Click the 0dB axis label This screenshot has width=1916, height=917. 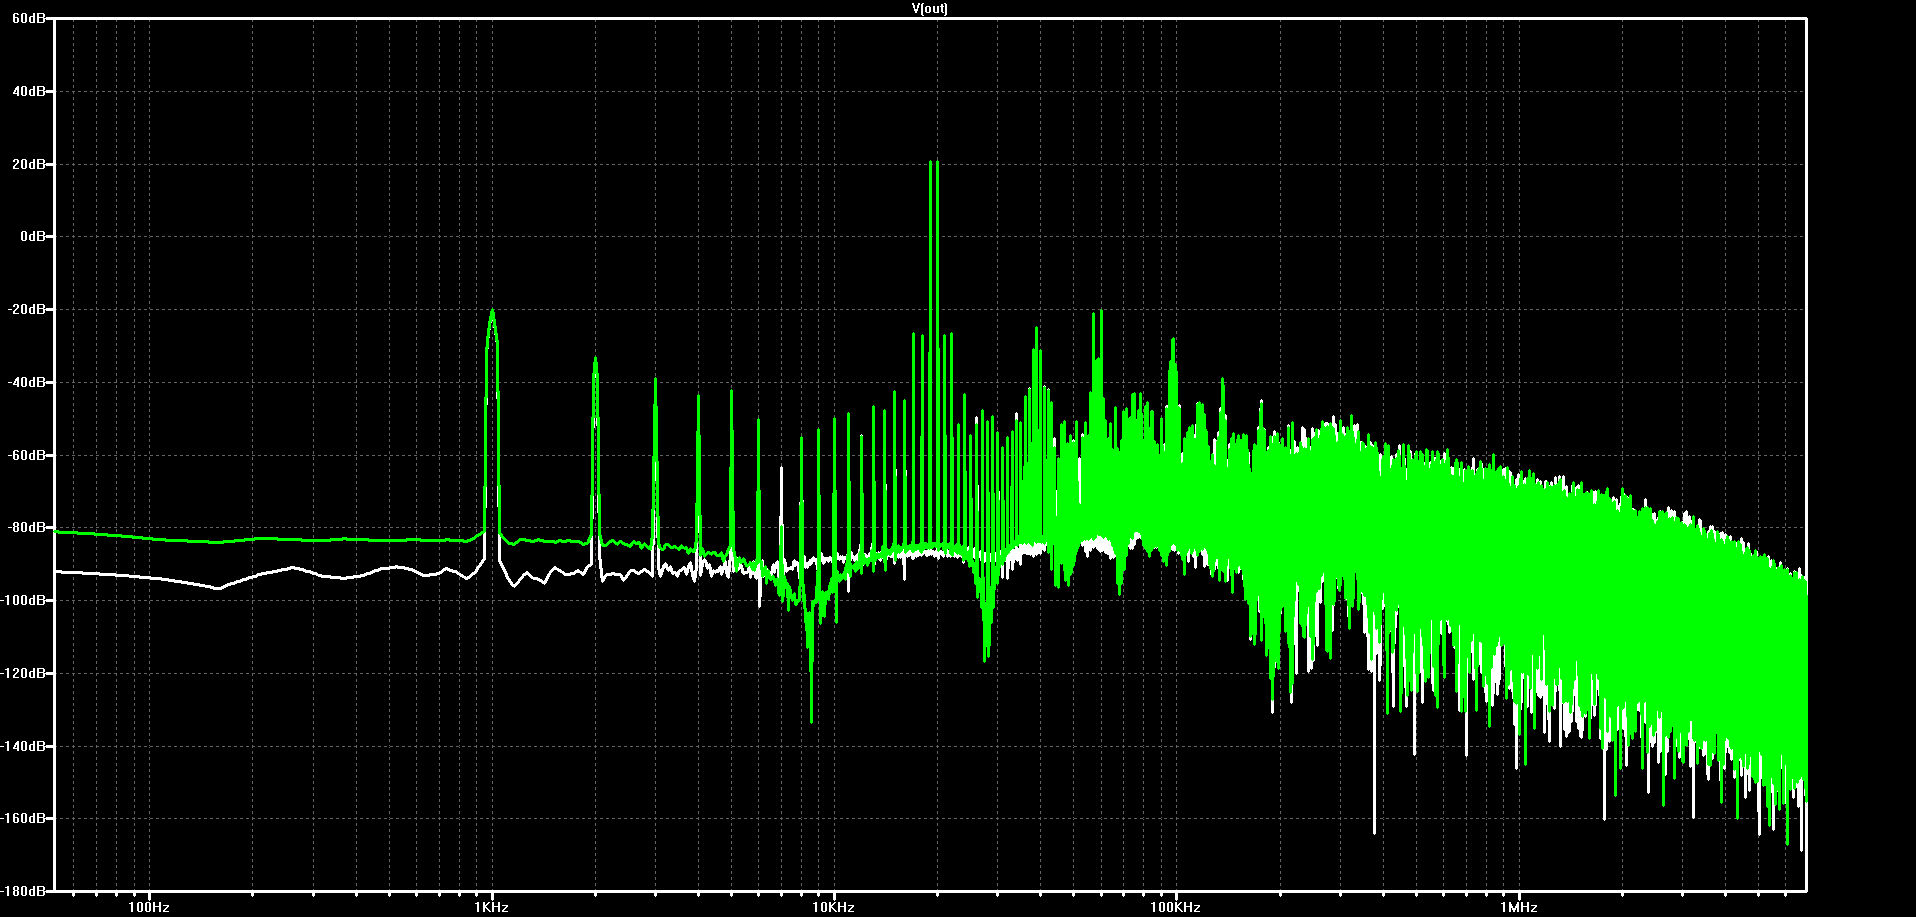click(x=32, y=237)
